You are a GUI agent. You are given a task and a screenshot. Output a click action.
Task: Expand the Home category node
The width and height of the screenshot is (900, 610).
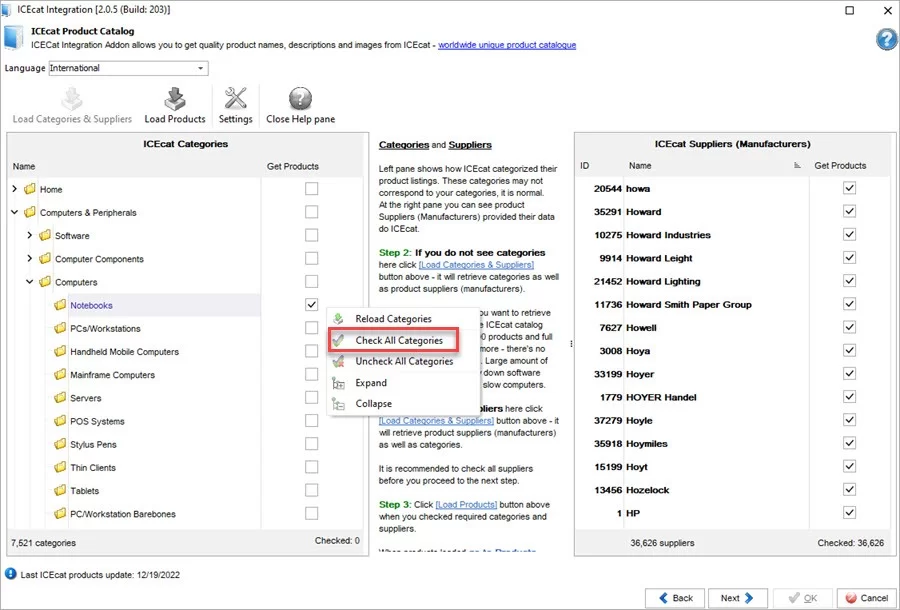click(x=14, y=189)
